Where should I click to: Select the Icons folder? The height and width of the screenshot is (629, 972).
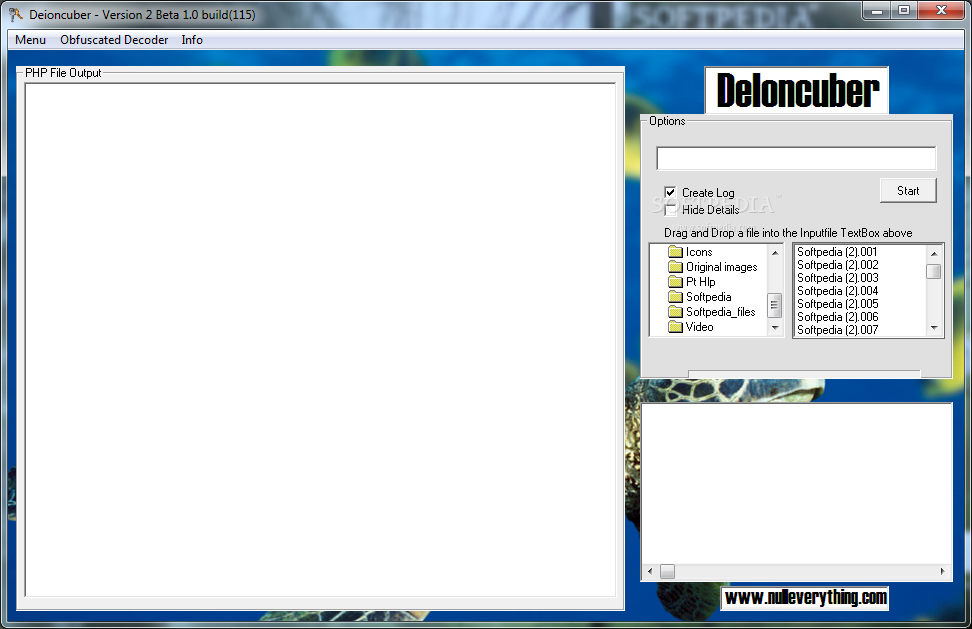(699, 252)
